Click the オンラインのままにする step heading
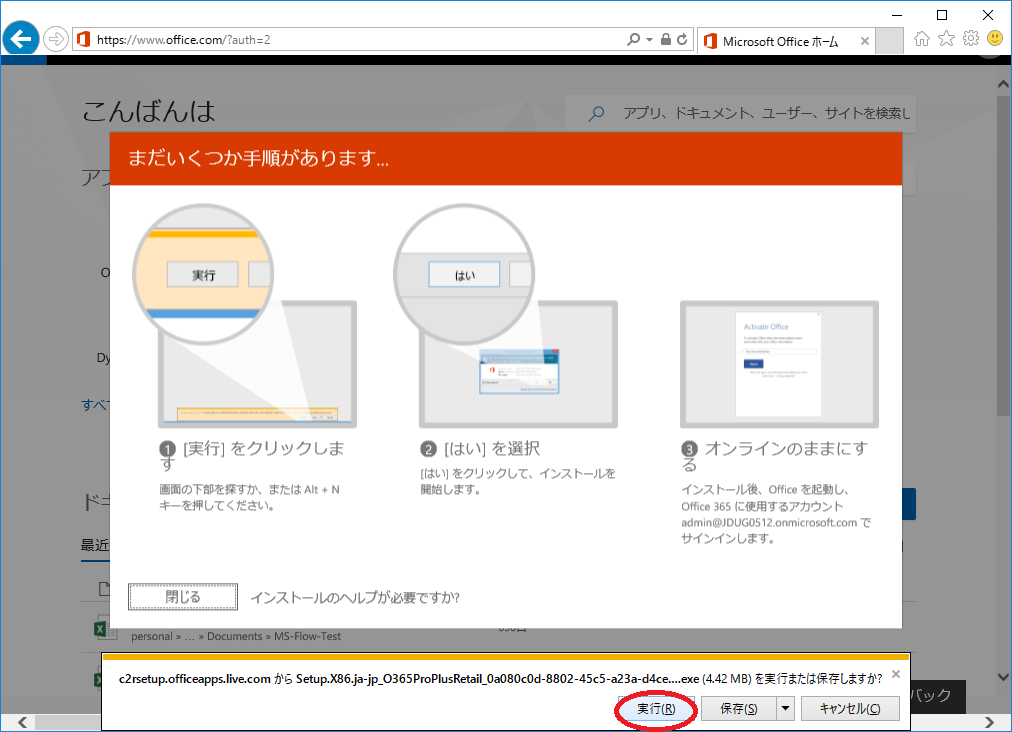Screen dimensions: 1012x732 click(x=775, y=456)
